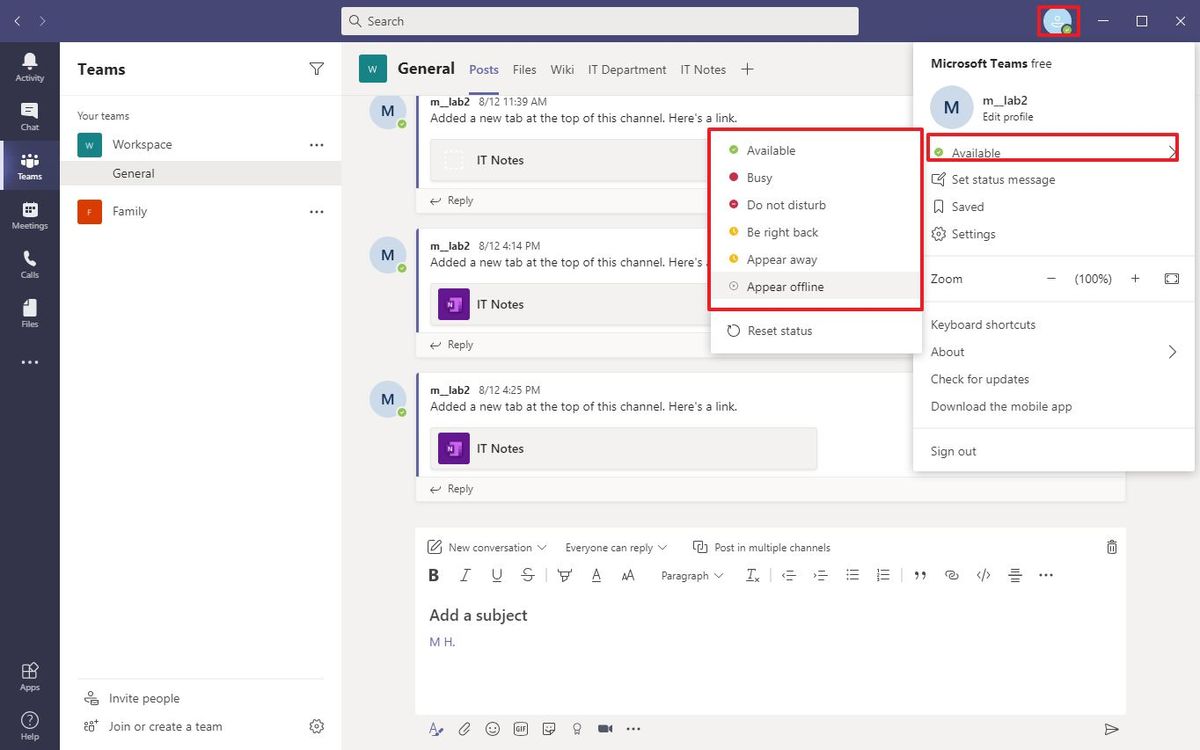1200x750 pixels.
Task: Open the emoji picker
Action: pos(492,728)
